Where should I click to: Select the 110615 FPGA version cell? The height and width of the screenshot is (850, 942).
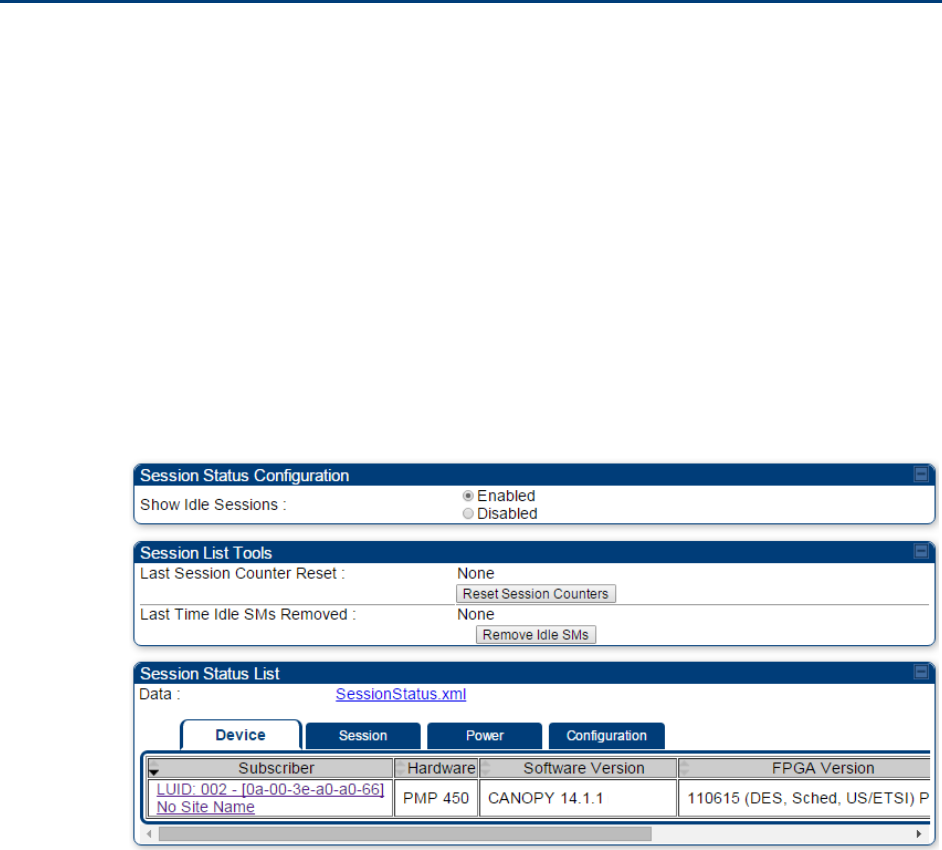tap(805, 798)
